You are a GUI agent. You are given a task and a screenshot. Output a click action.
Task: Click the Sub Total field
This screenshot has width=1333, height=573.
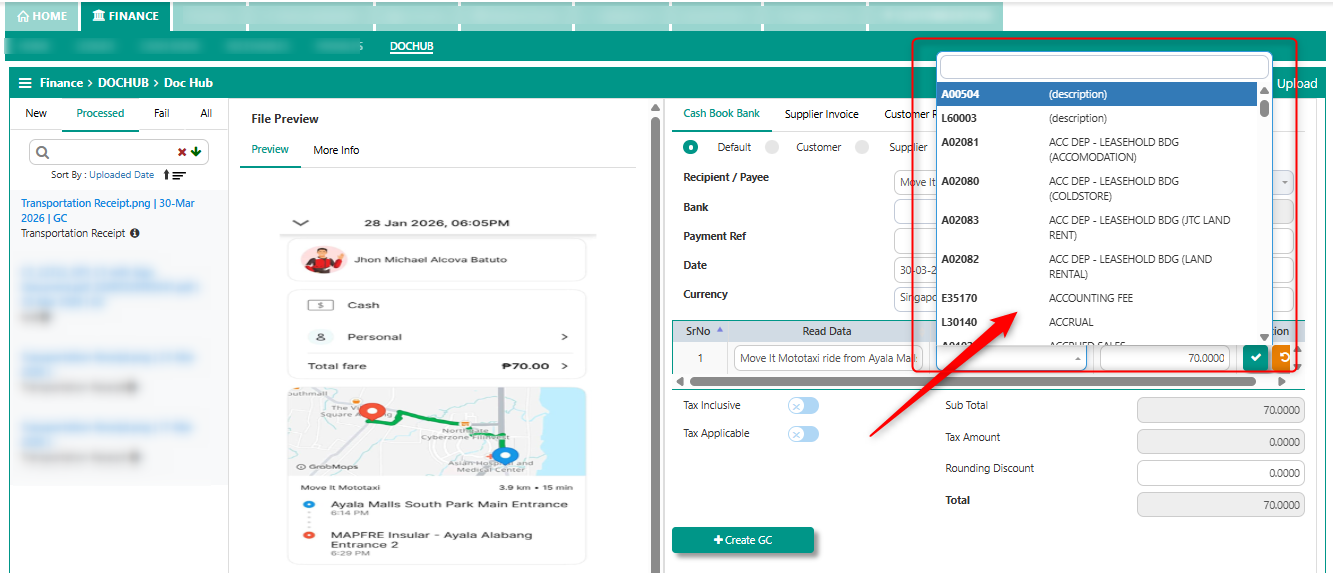click(x=1220, y=410)
